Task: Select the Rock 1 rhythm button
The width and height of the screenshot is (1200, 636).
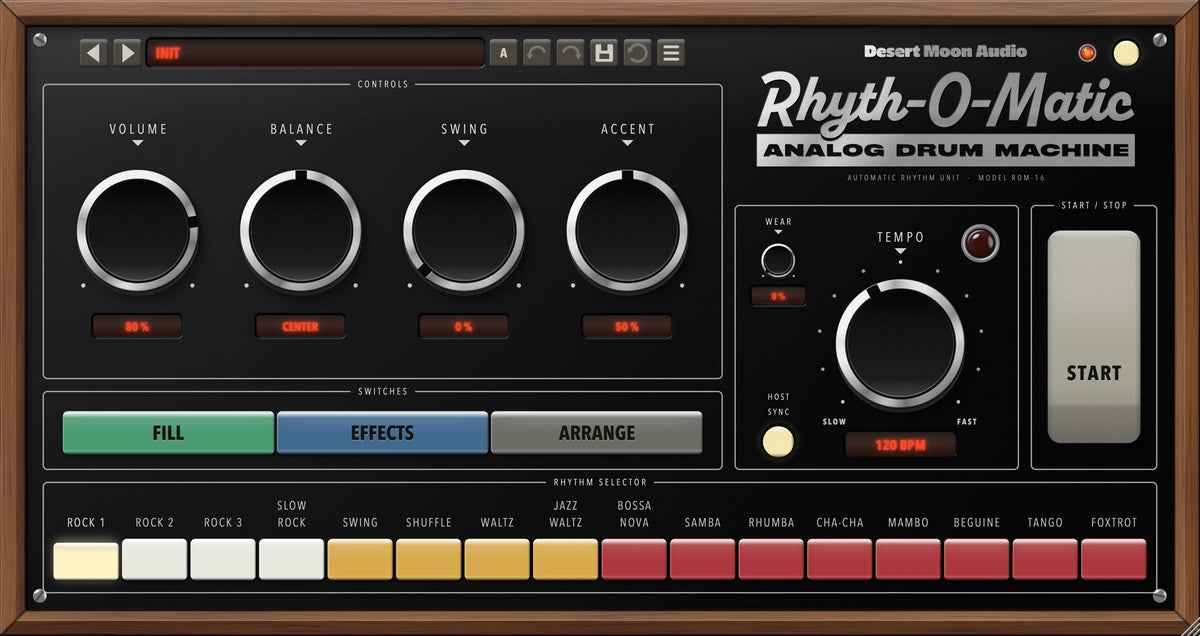Action: click(x=86, y=559)
